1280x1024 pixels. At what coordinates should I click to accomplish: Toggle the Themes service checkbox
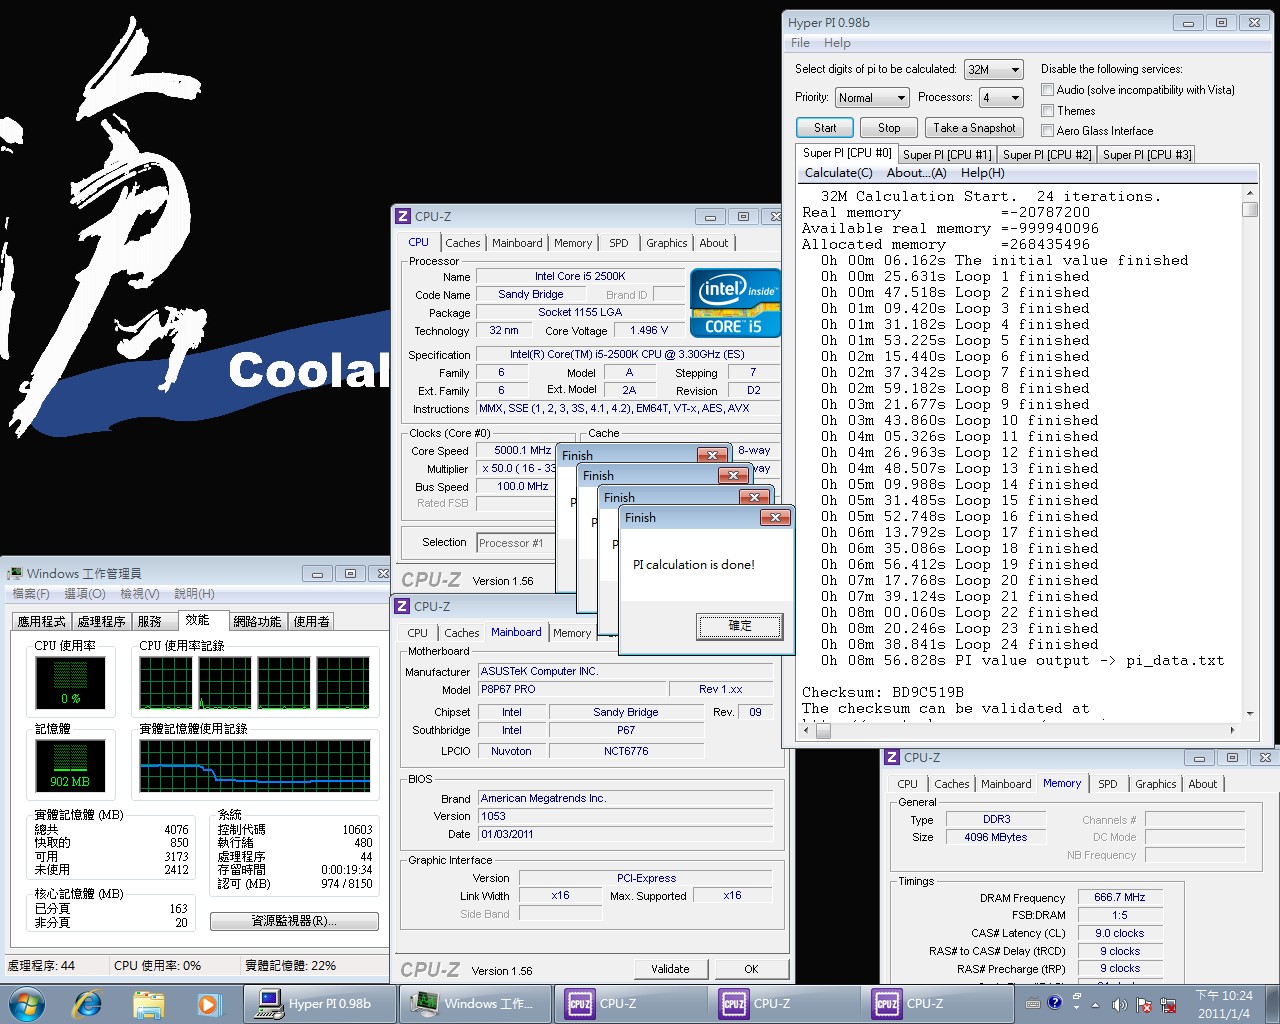coord(1047,110)
